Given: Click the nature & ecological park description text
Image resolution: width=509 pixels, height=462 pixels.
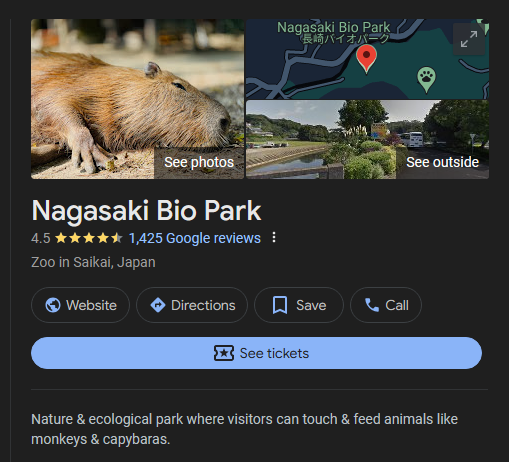Looking at the screenshot, I should (244, 429).
